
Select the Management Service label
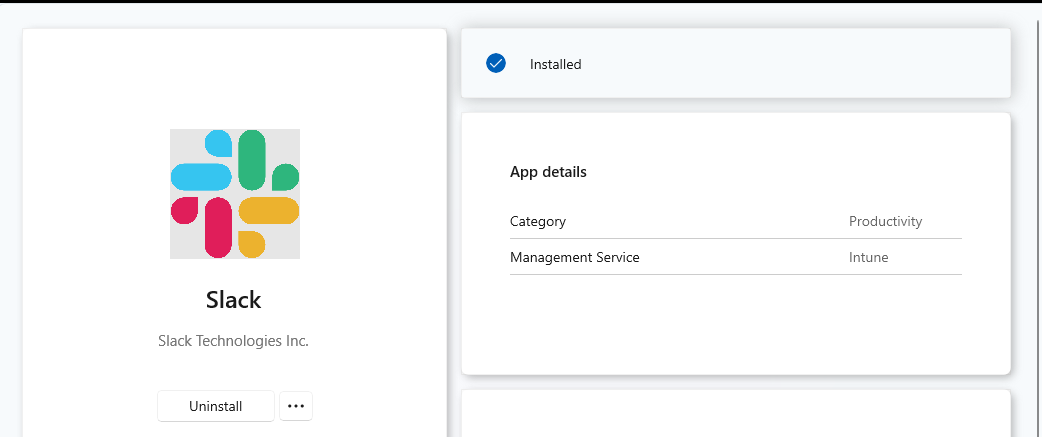click(x=575, y=257)
